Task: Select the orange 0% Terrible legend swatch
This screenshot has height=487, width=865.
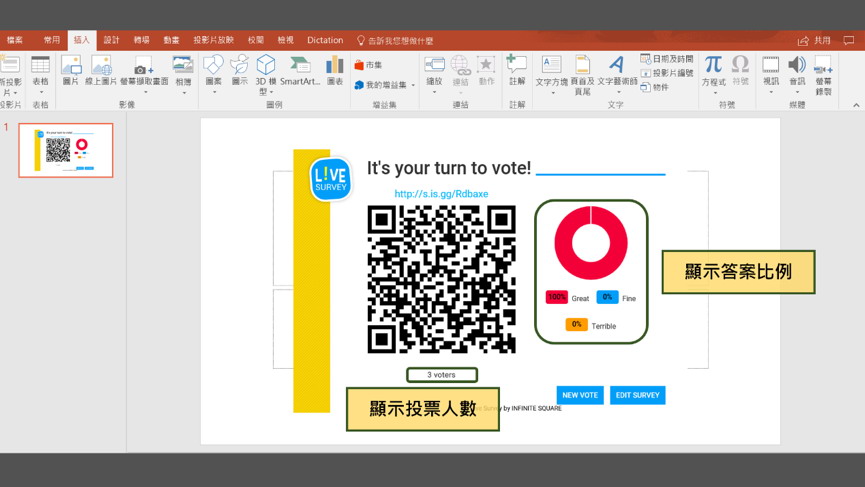Action: tap(576, 324)
